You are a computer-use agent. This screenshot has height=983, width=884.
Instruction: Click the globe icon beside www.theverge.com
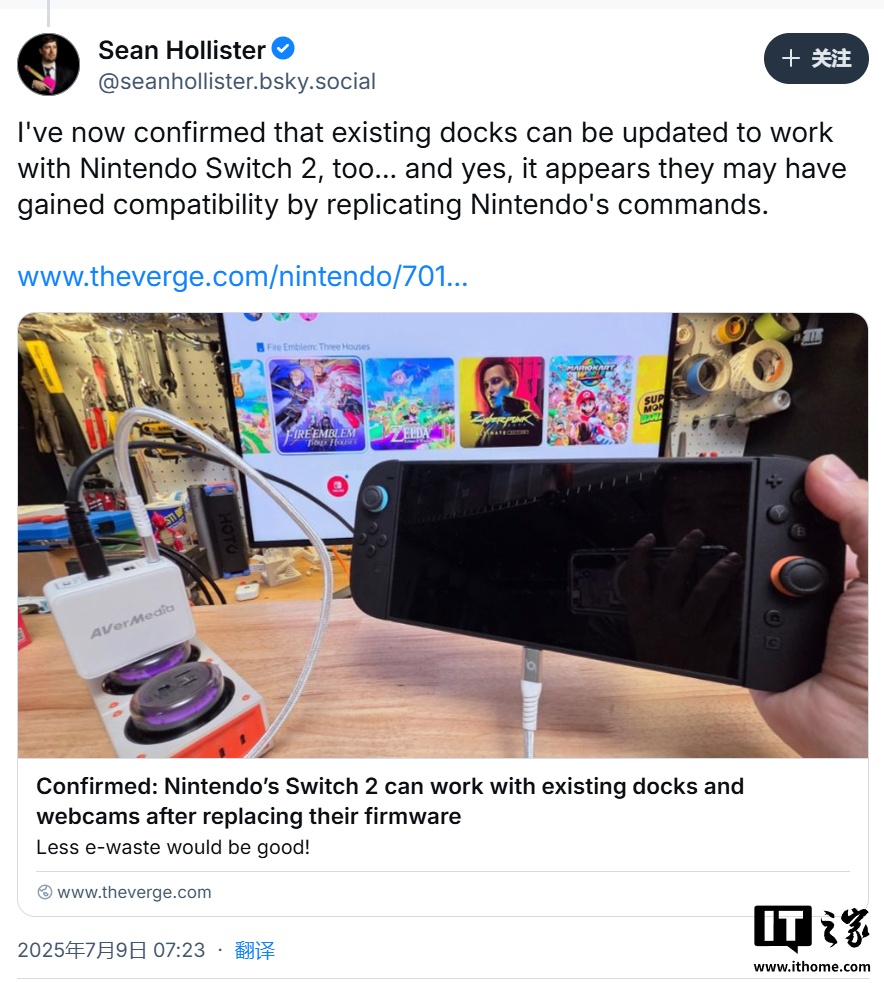[x=45, y=892]
